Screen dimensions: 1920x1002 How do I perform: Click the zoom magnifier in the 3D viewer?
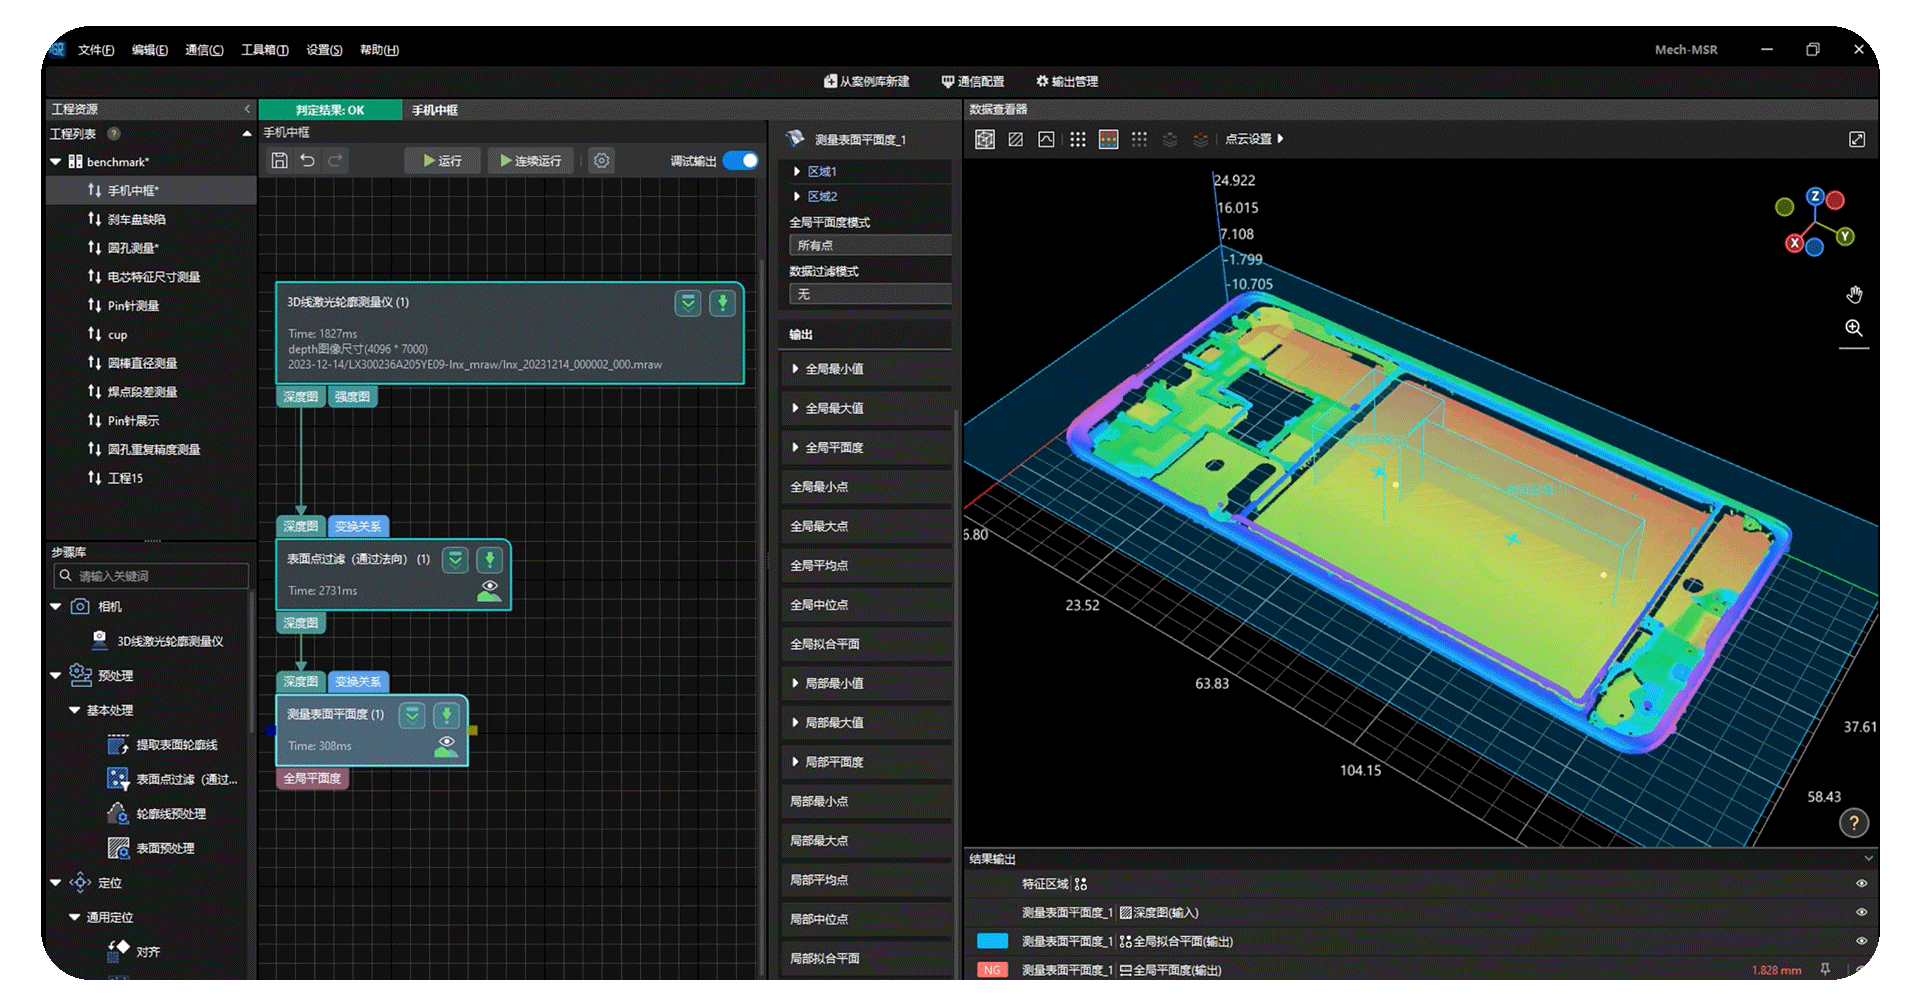1854,328
